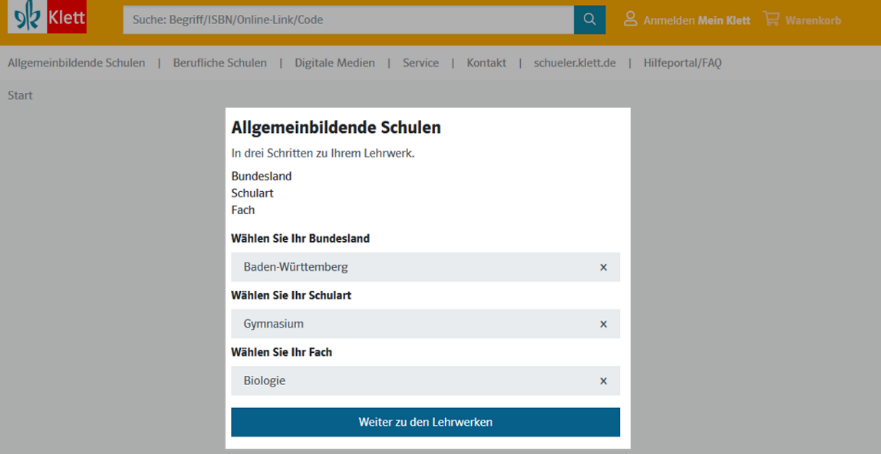Open Allgemeinbildende Schulen menu
This screenshot has width=881, height=454.
tap(76, 63)
